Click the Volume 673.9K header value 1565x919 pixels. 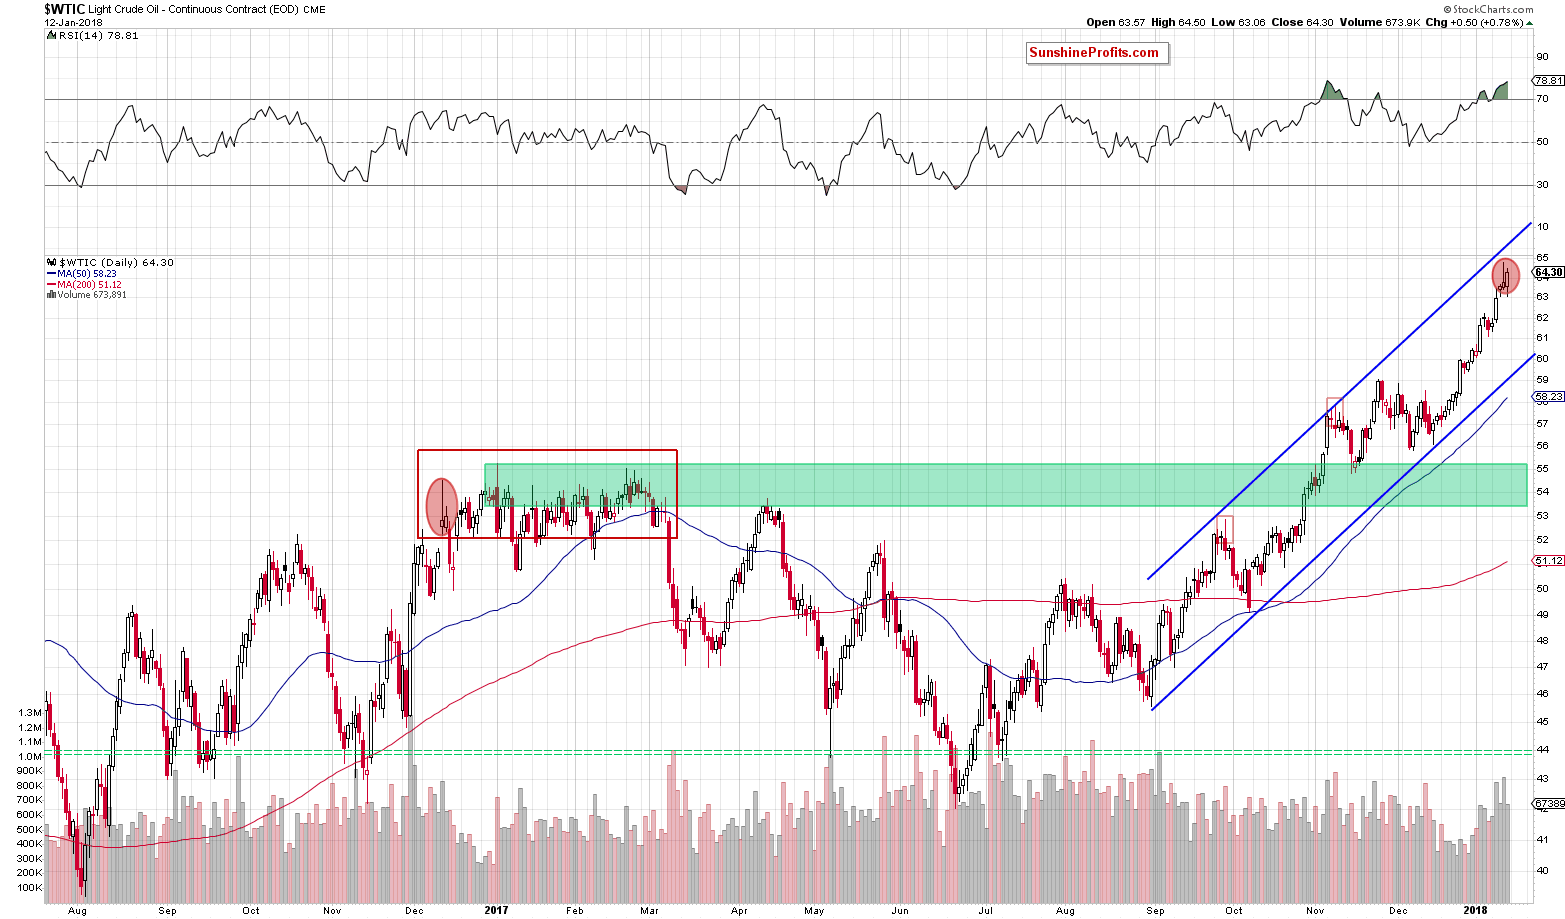(x=1380, y=22)
